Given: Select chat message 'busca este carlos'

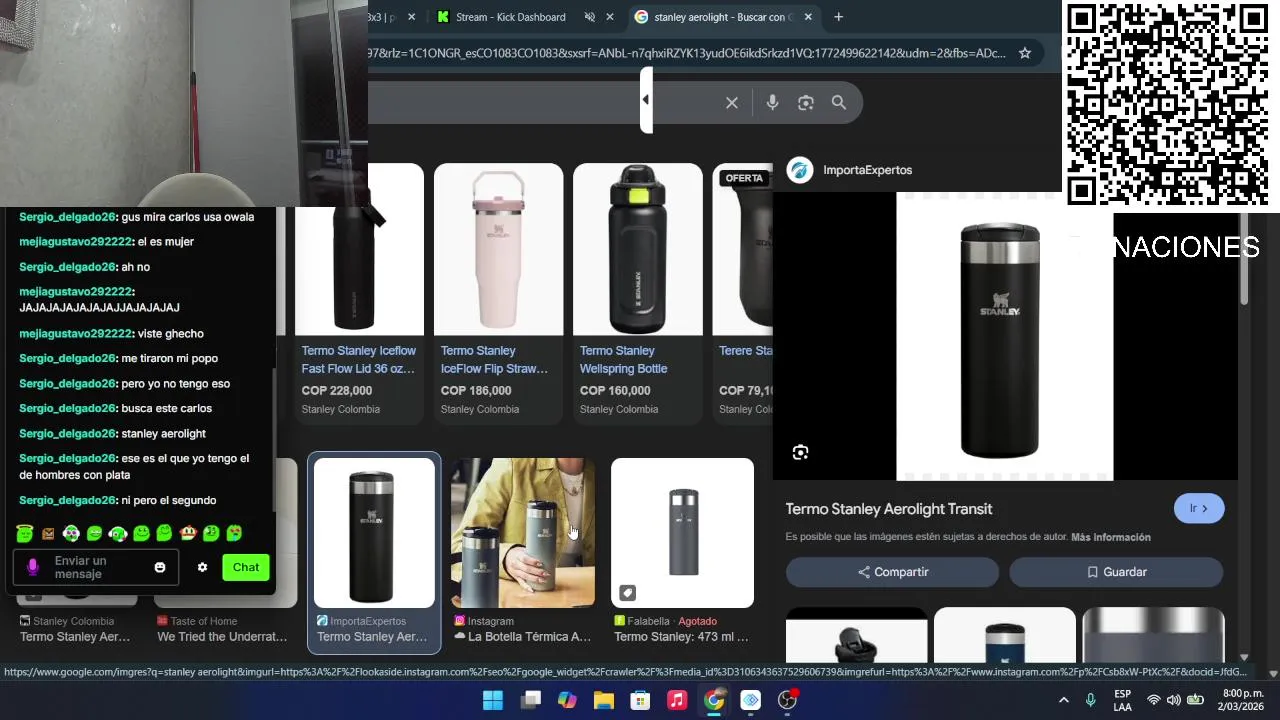Looking at the screenshot, I should [166, 409].
